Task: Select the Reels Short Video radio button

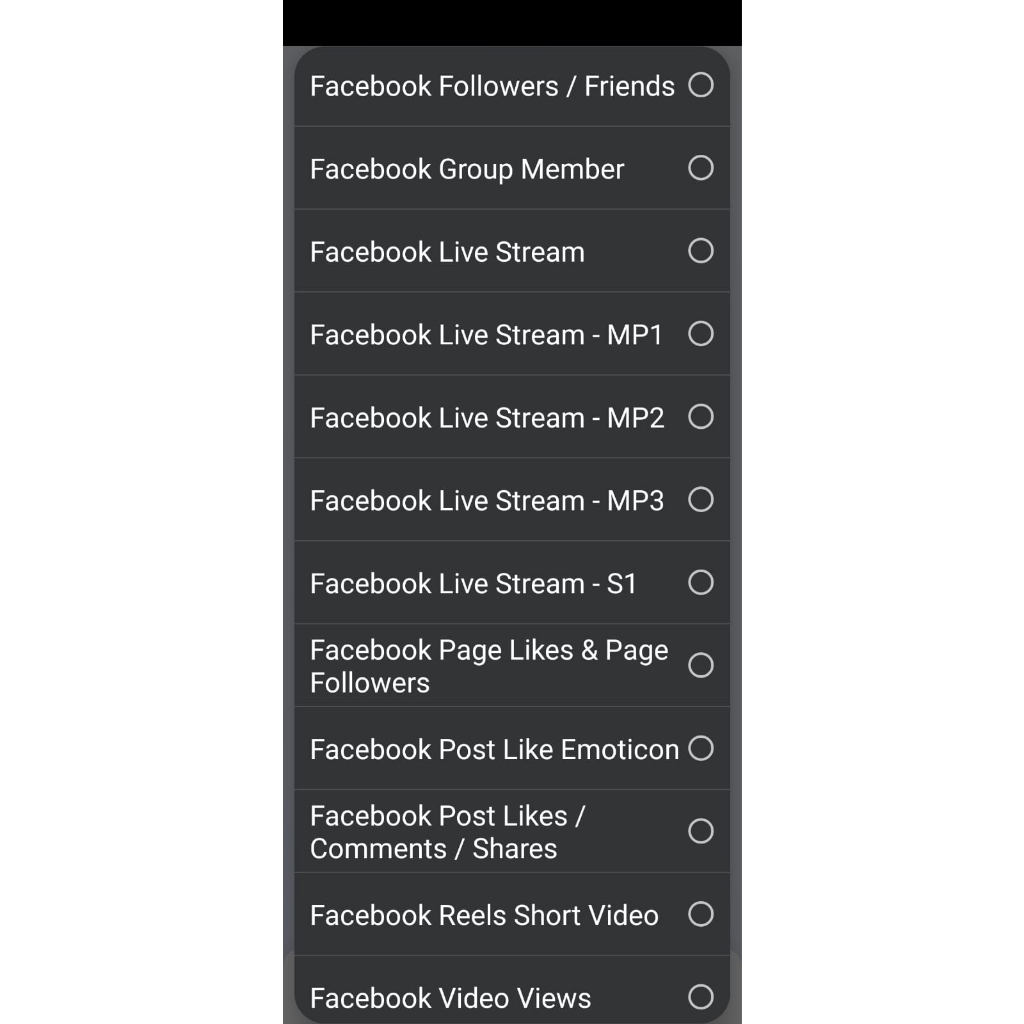Action: 701,915
